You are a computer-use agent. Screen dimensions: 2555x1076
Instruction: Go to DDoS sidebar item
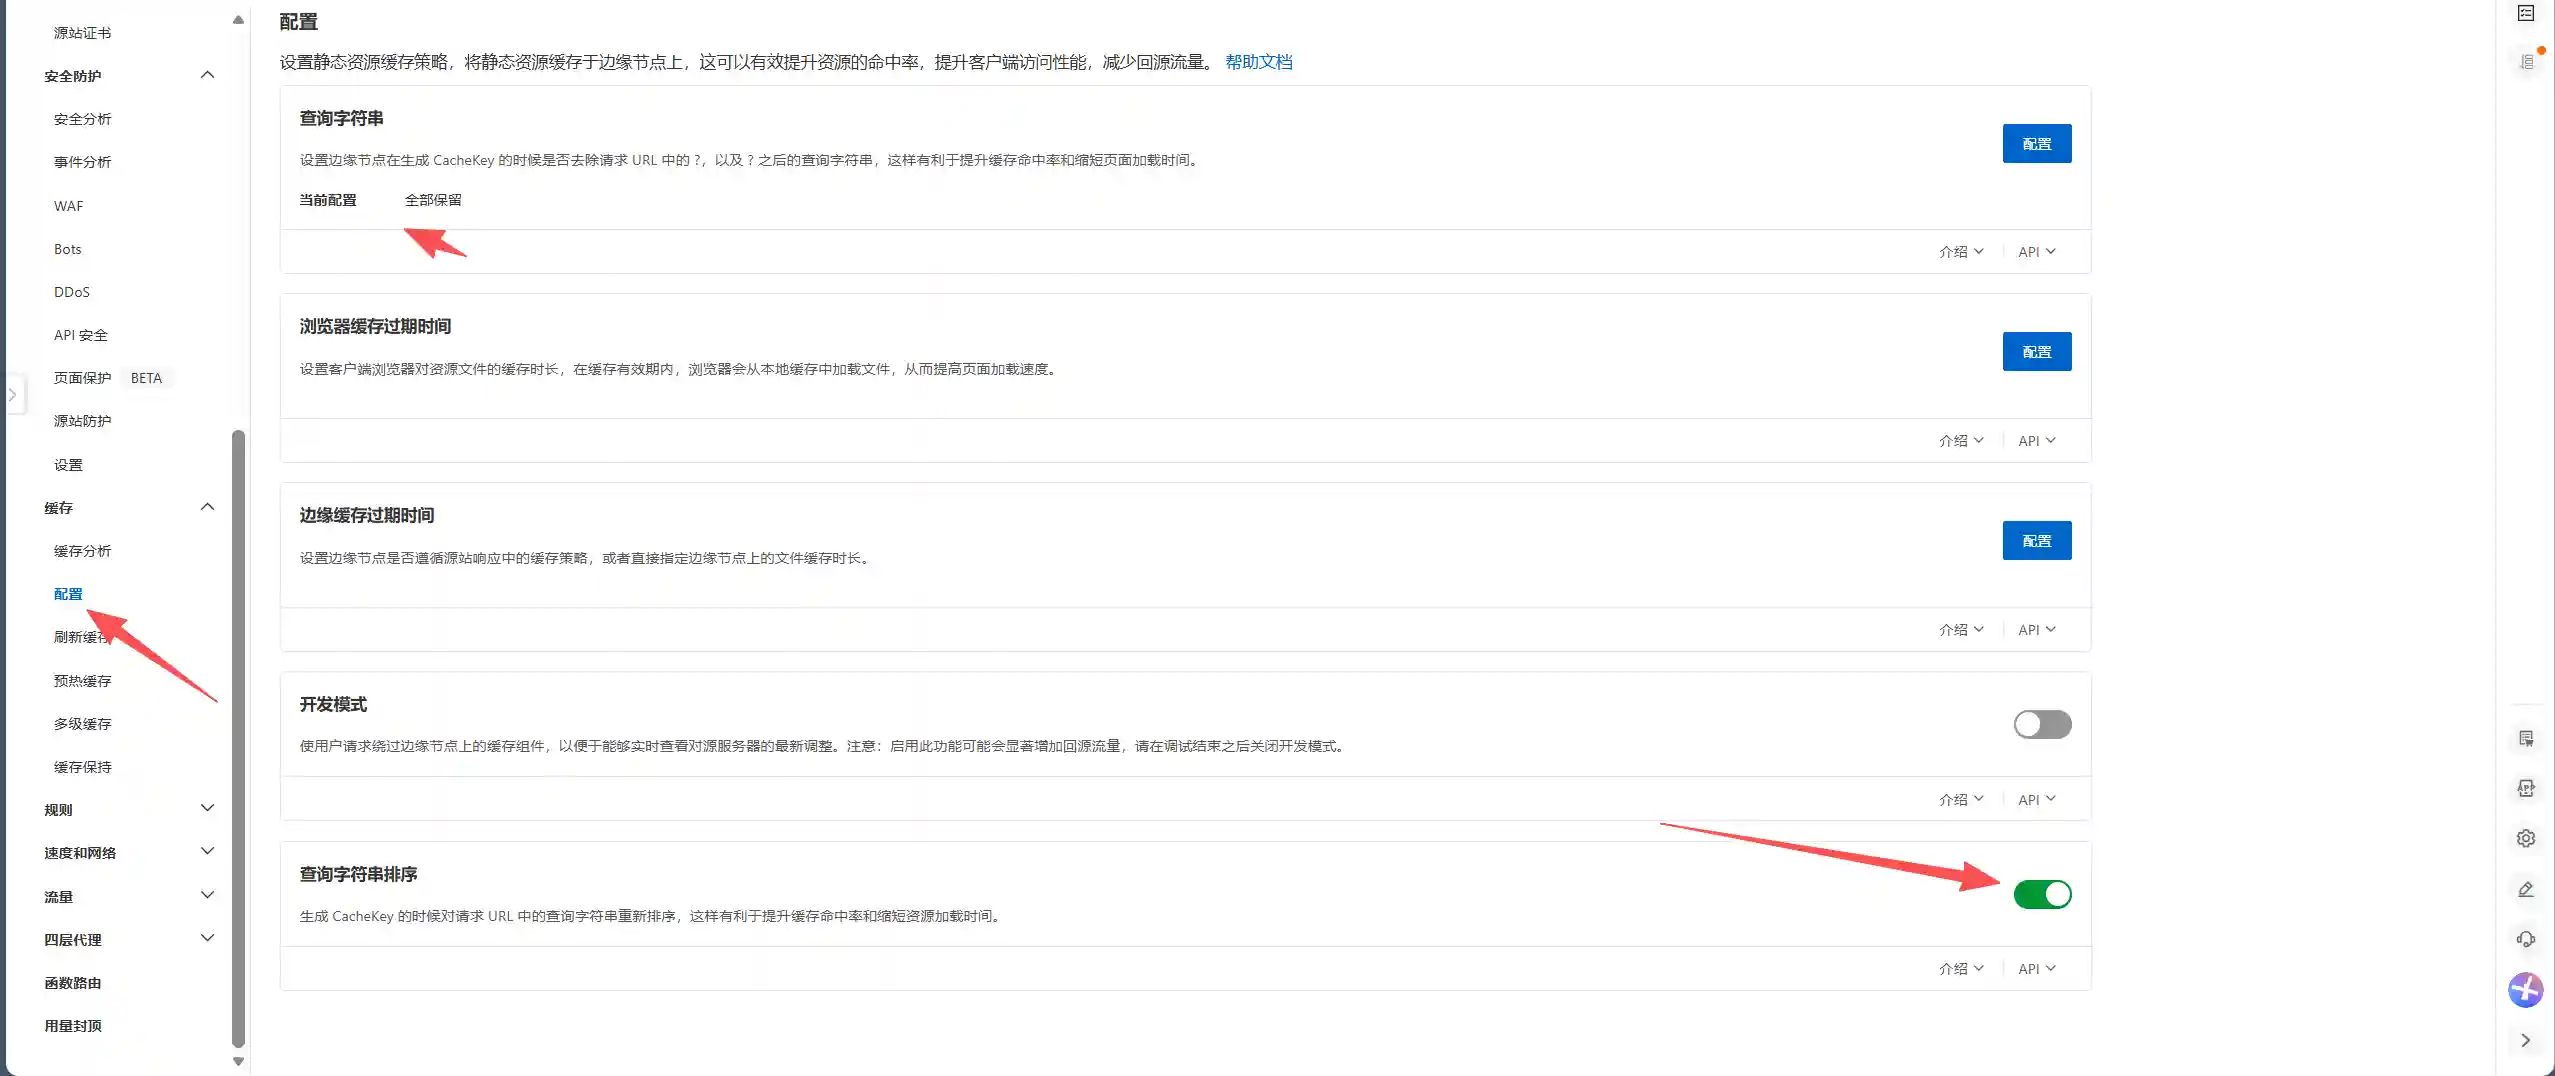click(71, 292)
